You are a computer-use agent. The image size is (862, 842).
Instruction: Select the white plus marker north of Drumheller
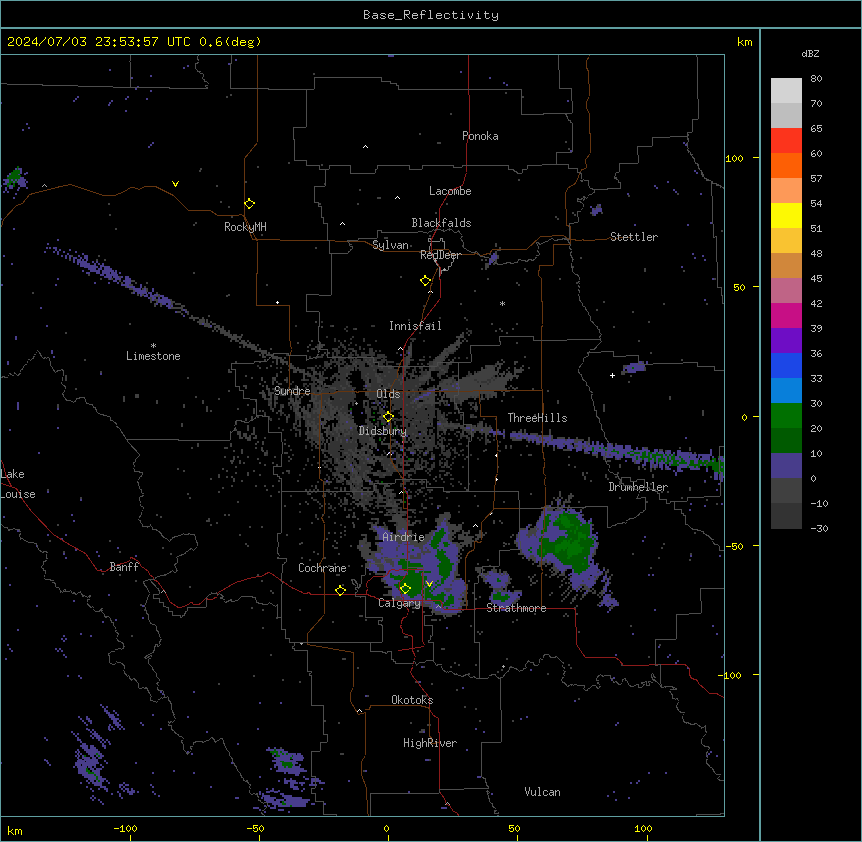(x=612, y=375)
